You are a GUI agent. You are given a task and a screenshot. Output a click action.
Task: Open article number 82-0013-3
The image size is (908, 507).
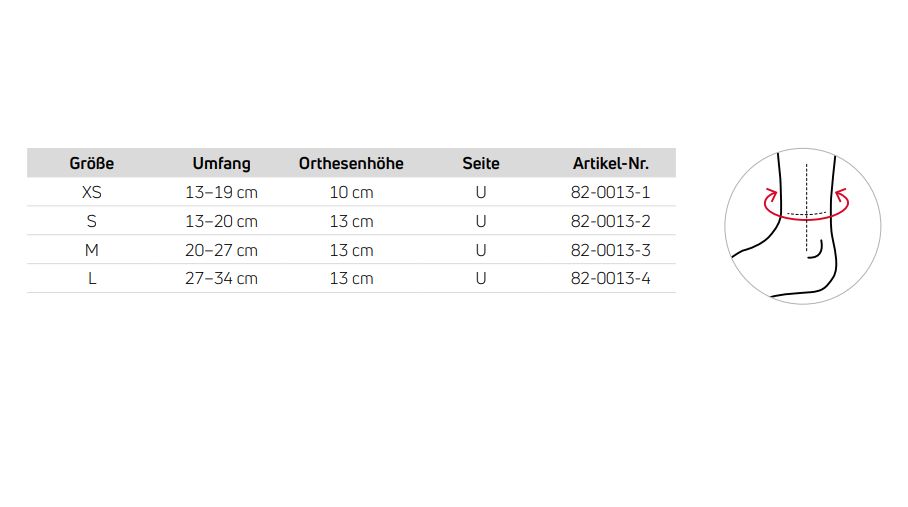(610, 250)
